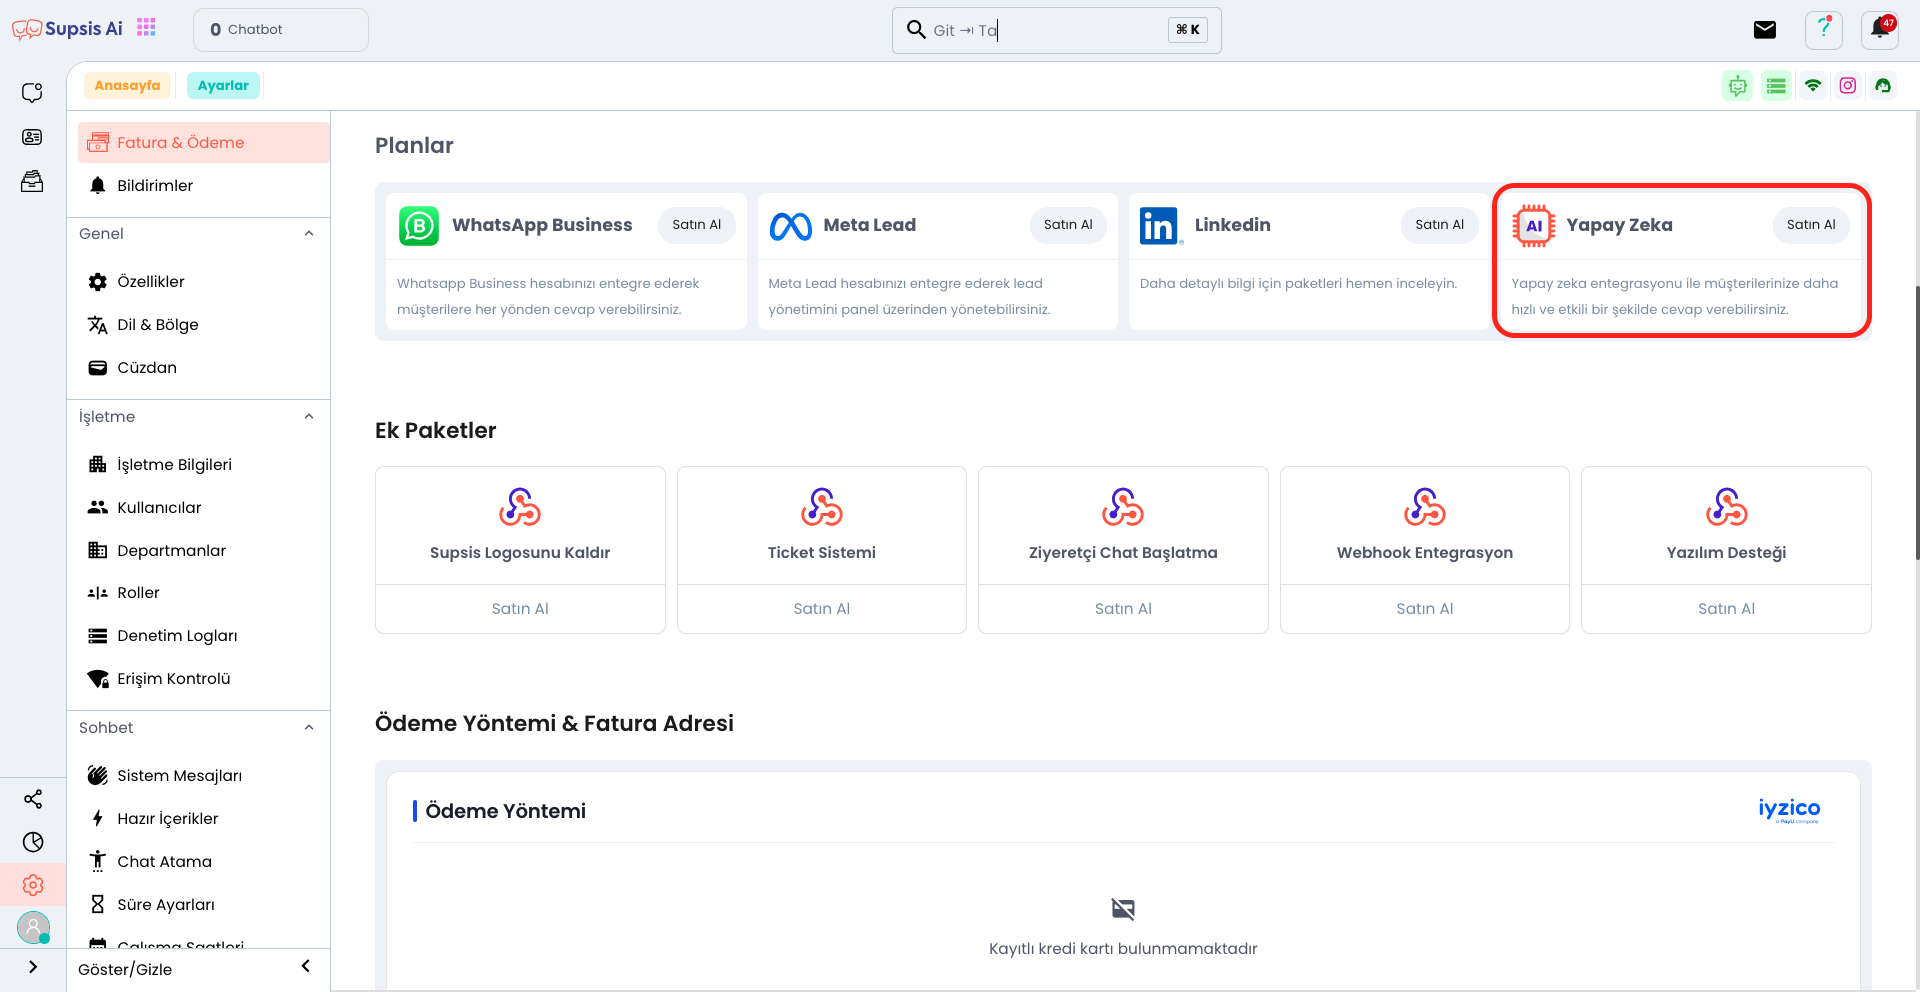This screenshot has width=1920, height=992.
Task: Open Bildirimler settings
Action: coord(203,185)
